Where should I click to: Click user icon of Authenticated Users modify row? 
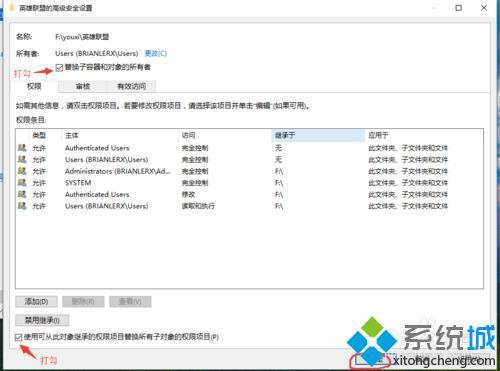pos(22,194)
